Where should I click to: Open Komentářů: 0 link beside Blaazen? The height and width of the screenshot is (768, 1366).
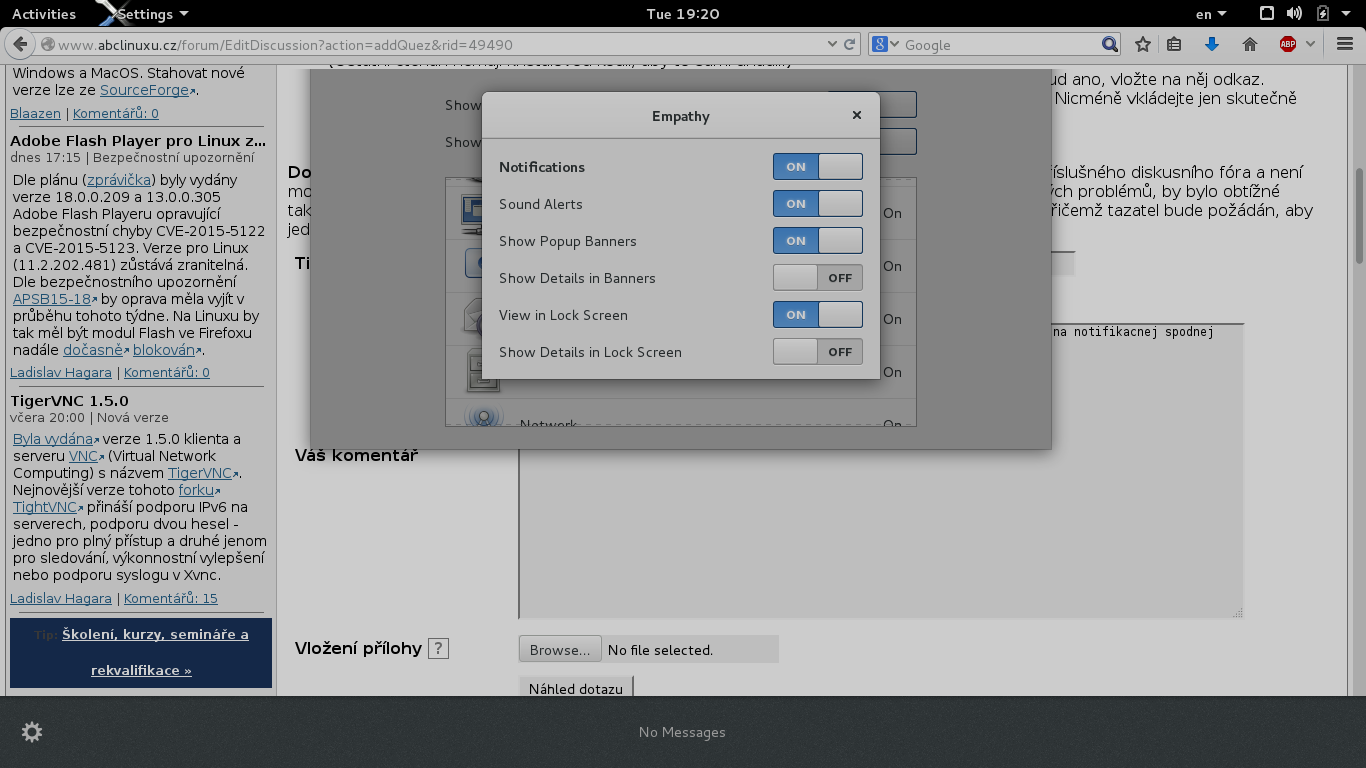(116, 114)
